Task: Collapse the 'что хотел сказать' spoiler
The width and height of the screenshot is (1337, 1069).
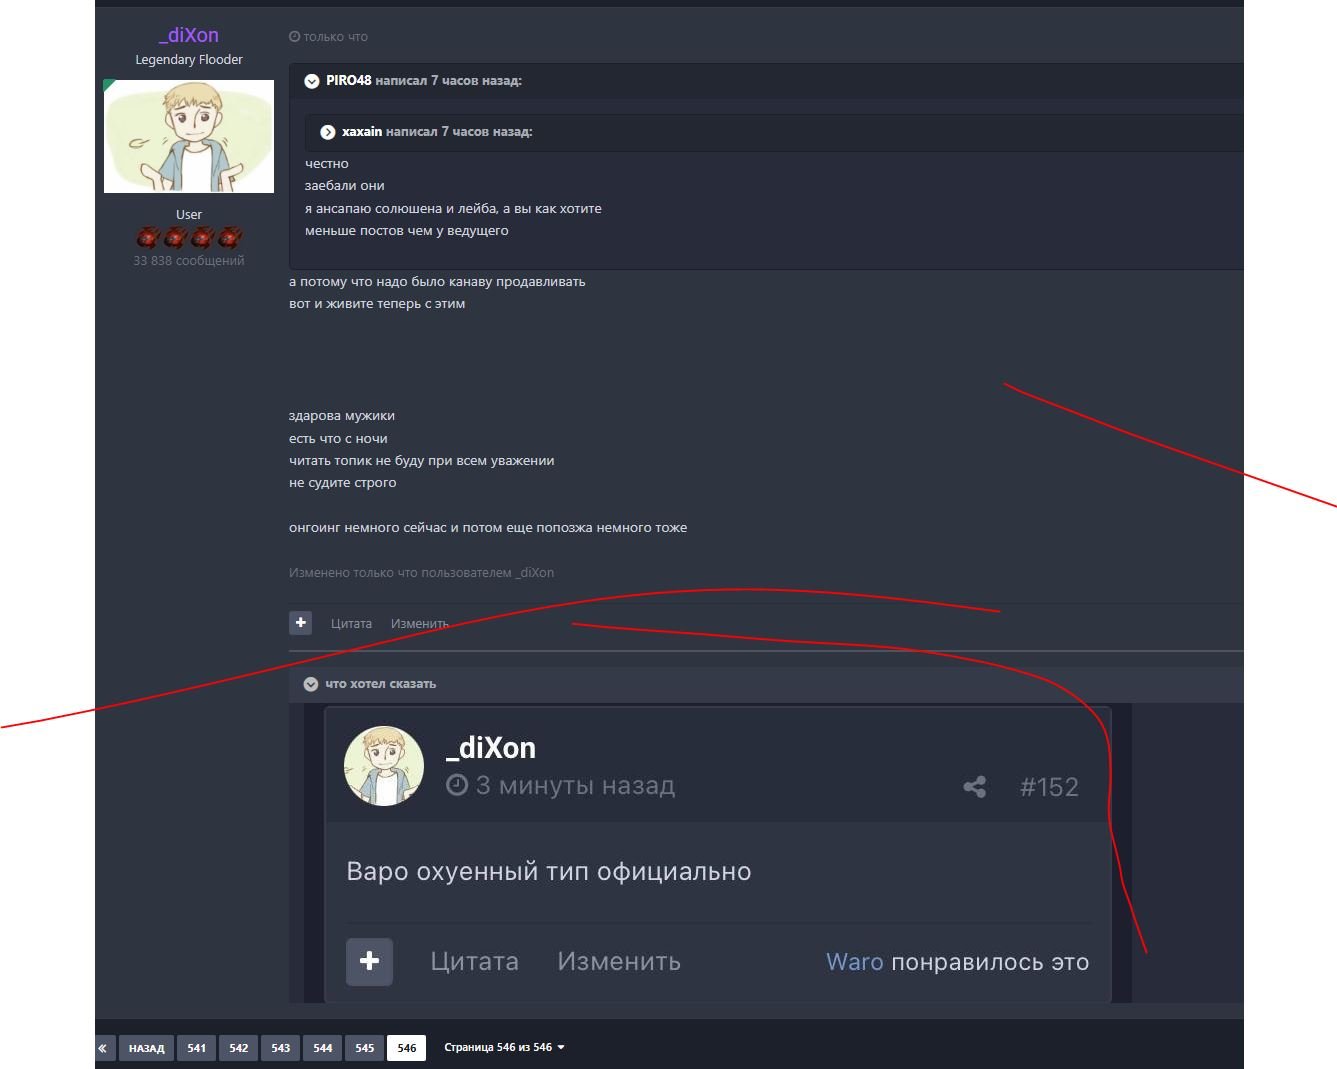Action: [x=311, y=684]
